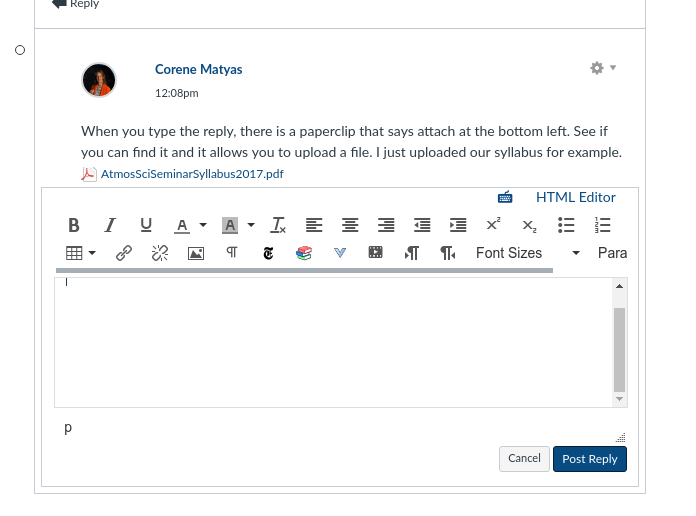Open the text color dropdown arrow
Image resolution: width=696 pixels, height=516 pixels.
(x=203, y=225)
